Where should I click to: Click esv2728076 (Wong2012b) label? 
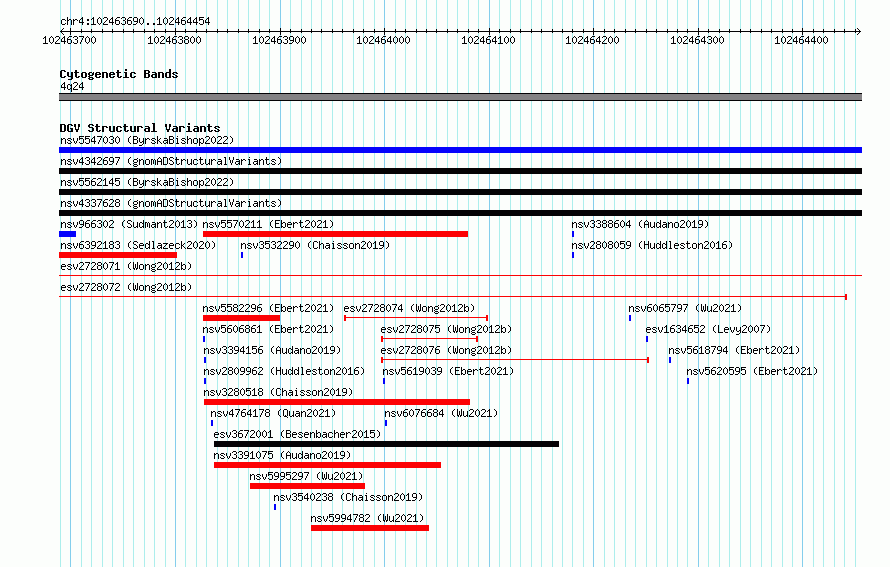click(x=446, y=350)
